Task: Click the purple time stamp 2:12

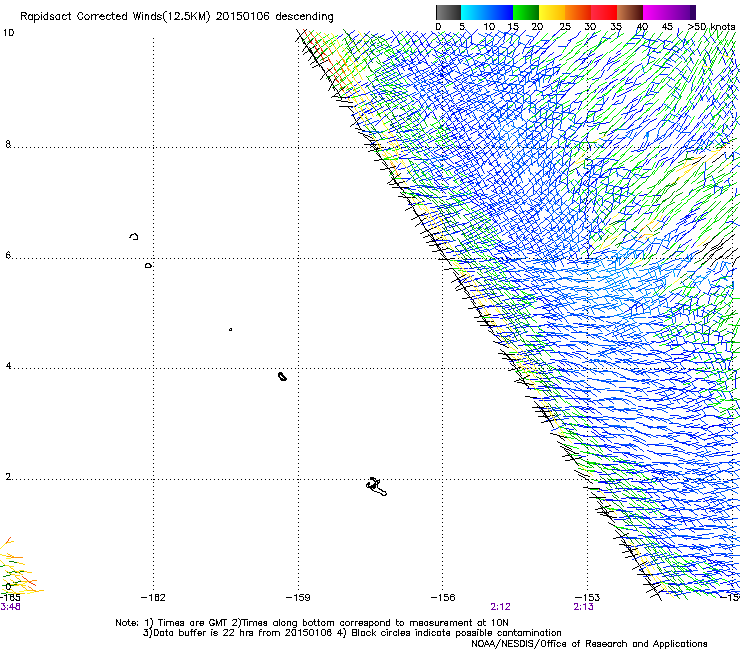Action: point(500,607)
